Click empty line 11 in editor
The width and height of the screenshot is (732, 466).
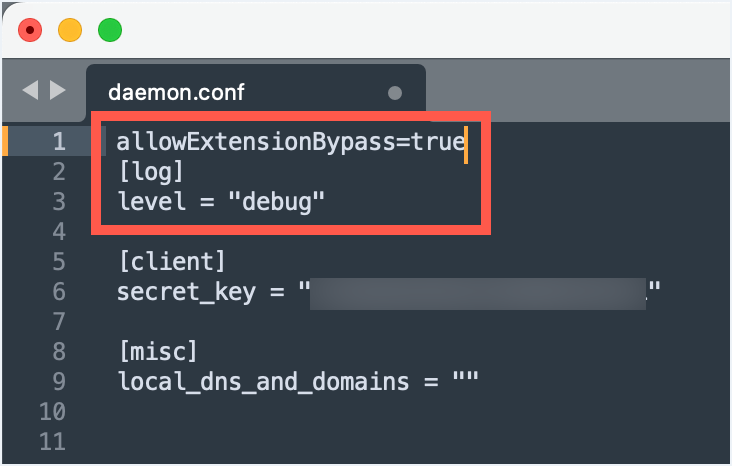coord(300,442)
